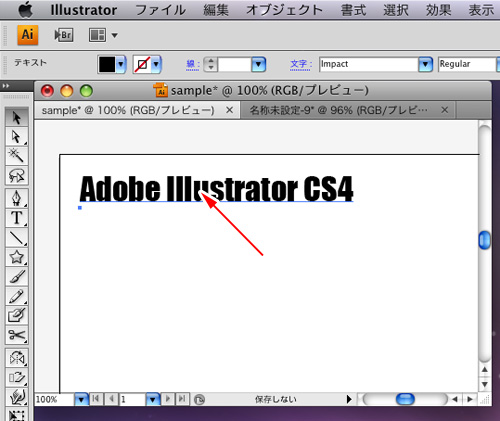Open the 線 stroke panel link
Screen dimensions: 500x421
pyautogui.click(x=193, y=64)
